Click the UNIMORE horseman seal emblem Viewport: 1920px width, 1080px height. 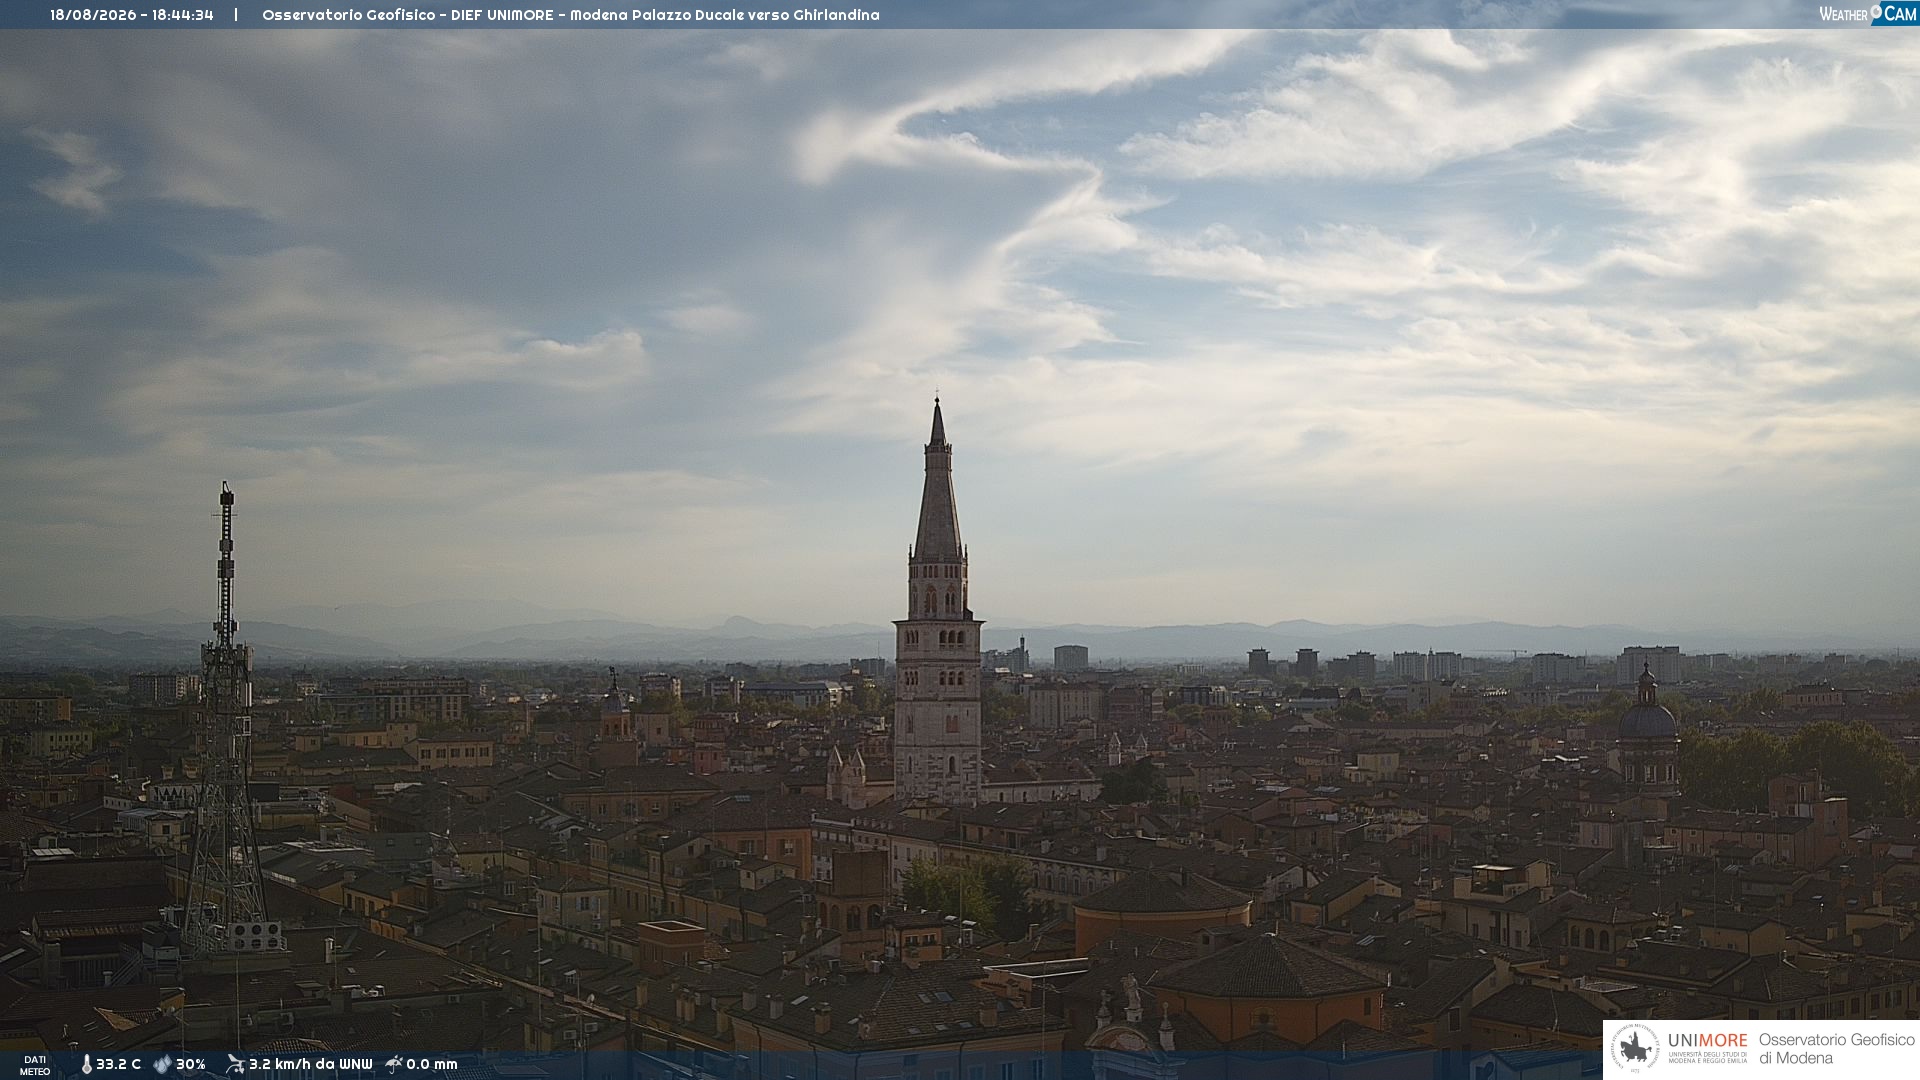tap(1635, 1049)
